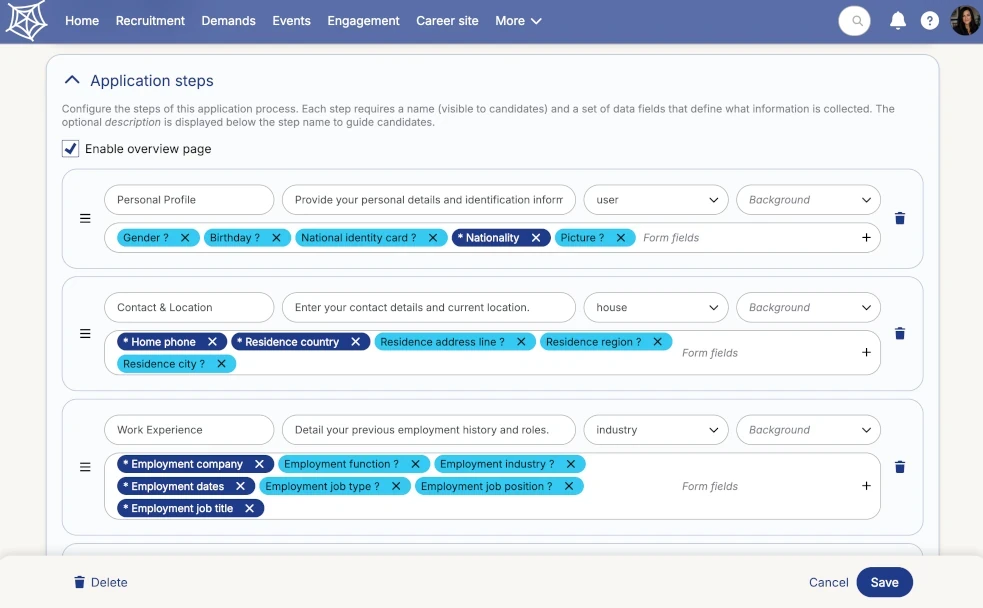Image resolution: width=983 pixels, height=608 pixels.
Task: Toggle Enable overview page checkbox
Action: [x=70, y=149]
